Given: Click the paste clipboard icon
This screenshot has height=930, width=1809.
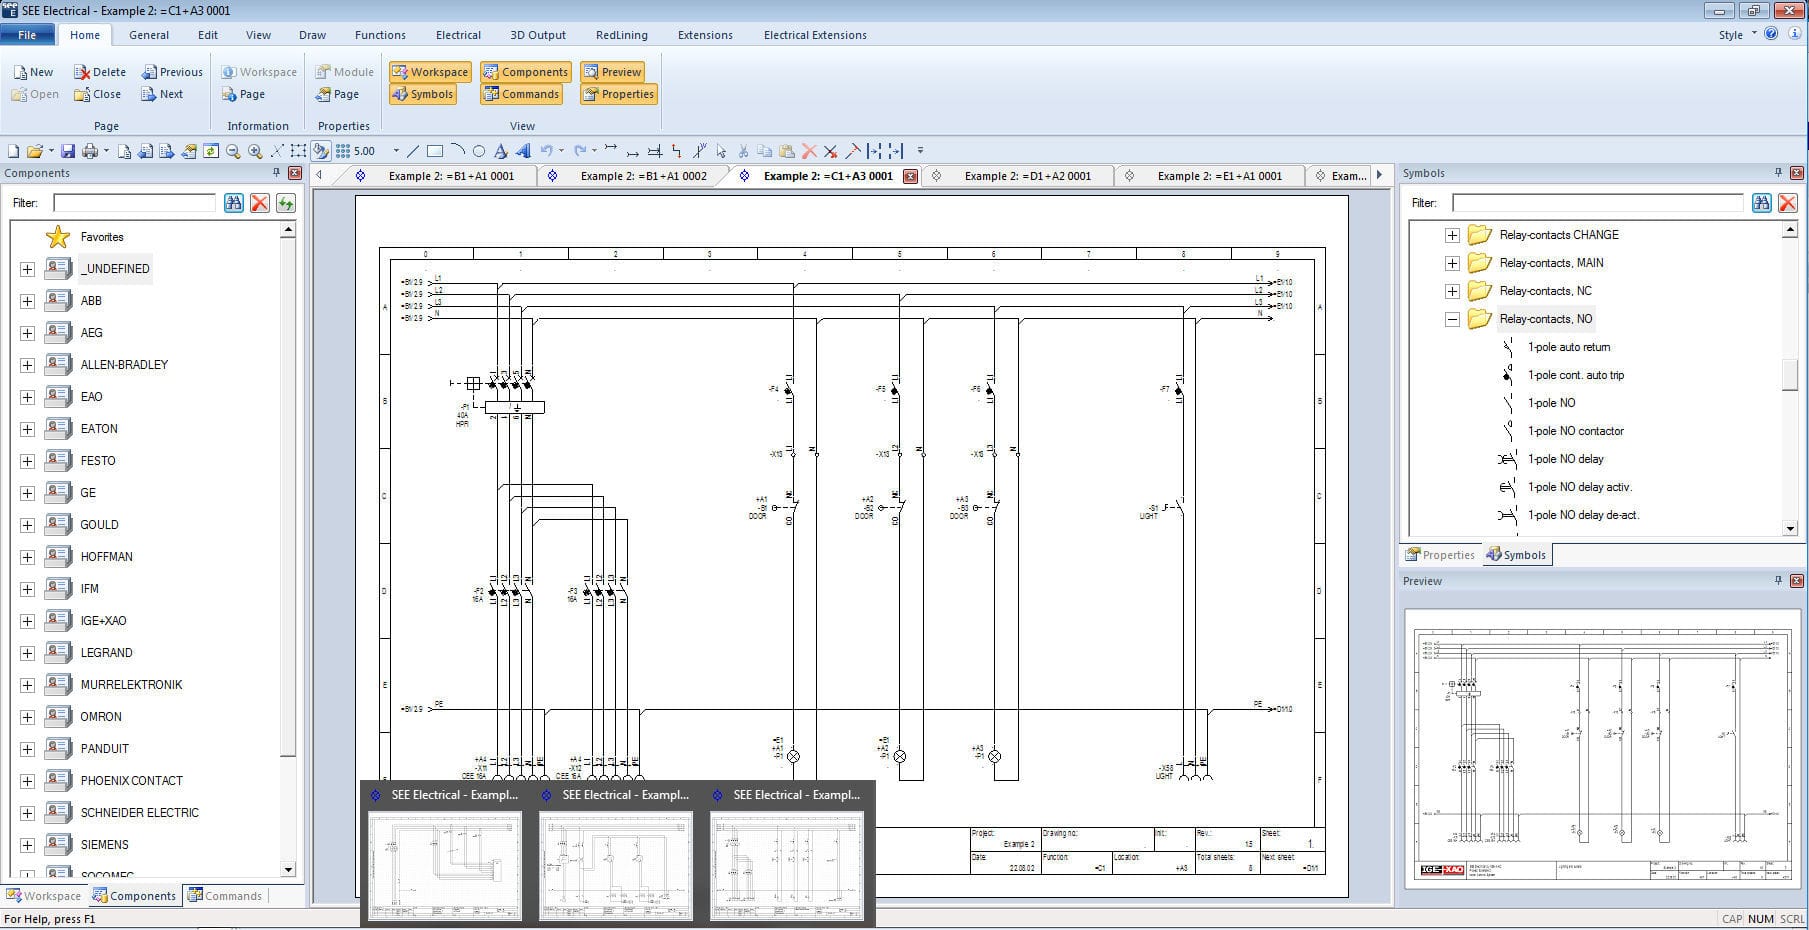Looking at the screenshot, I should click(787, 151).
